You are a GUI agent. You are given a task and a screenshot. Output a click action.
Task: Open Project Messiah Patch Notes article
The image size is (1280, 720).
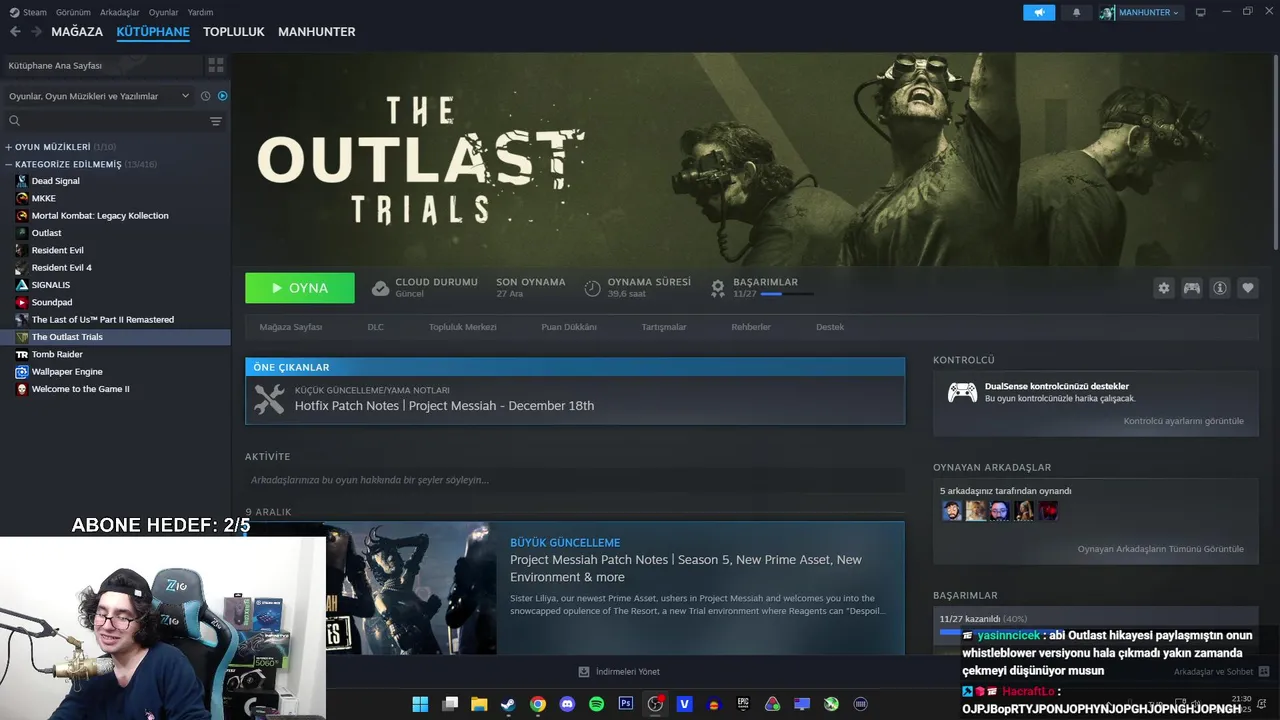pos(686,568)
